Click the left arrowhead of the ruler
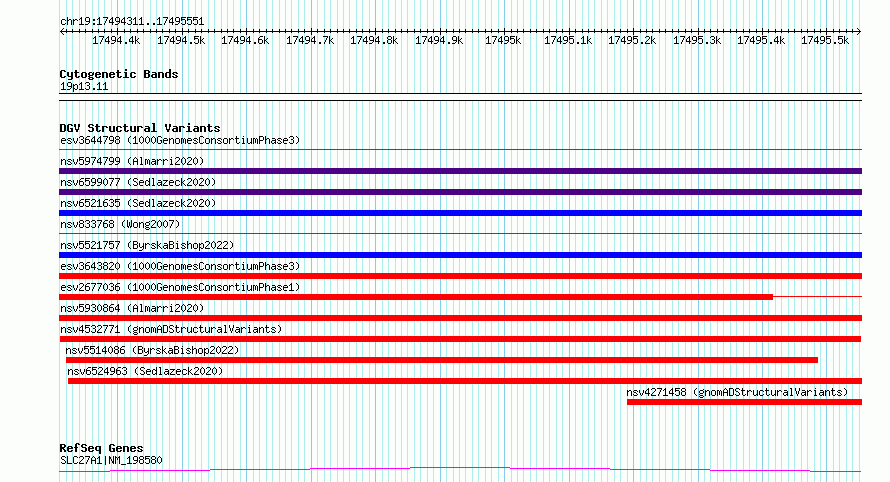Screen dimensions: 890x482 62,31
